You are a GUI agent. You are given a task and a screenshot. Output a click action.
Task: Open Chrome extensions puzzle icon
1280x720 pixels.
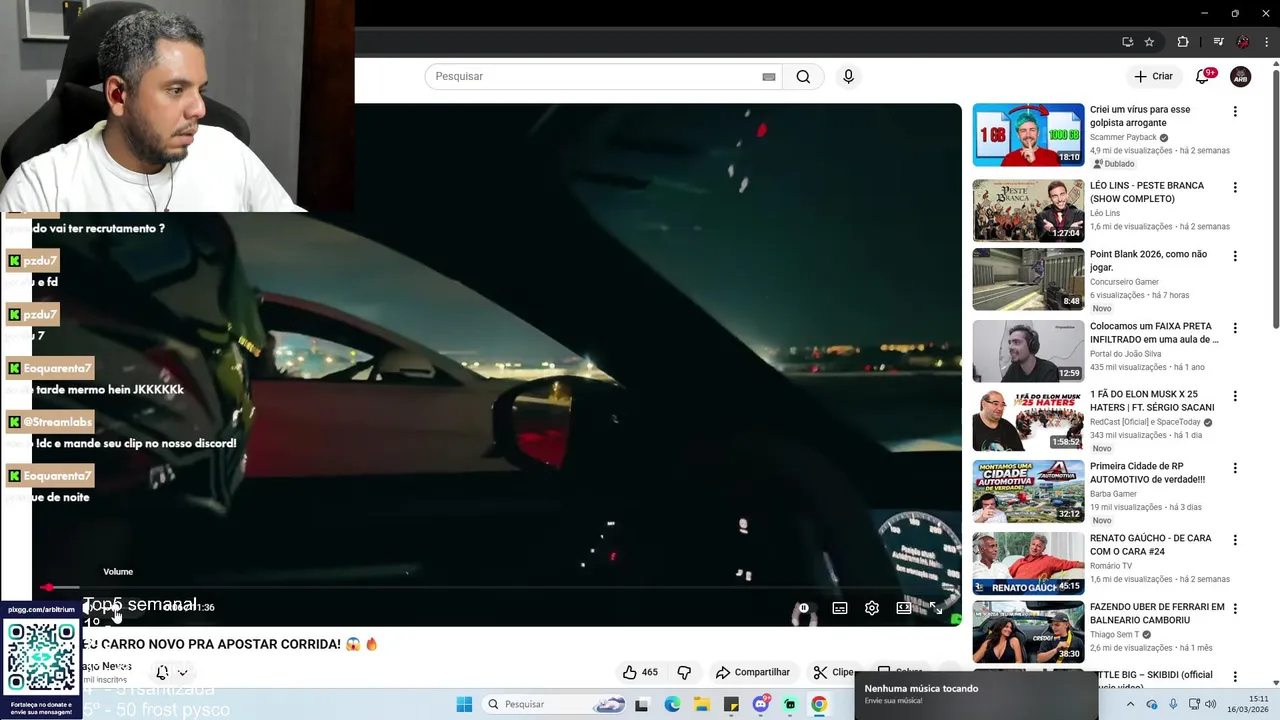click(x=1183, y=42)
